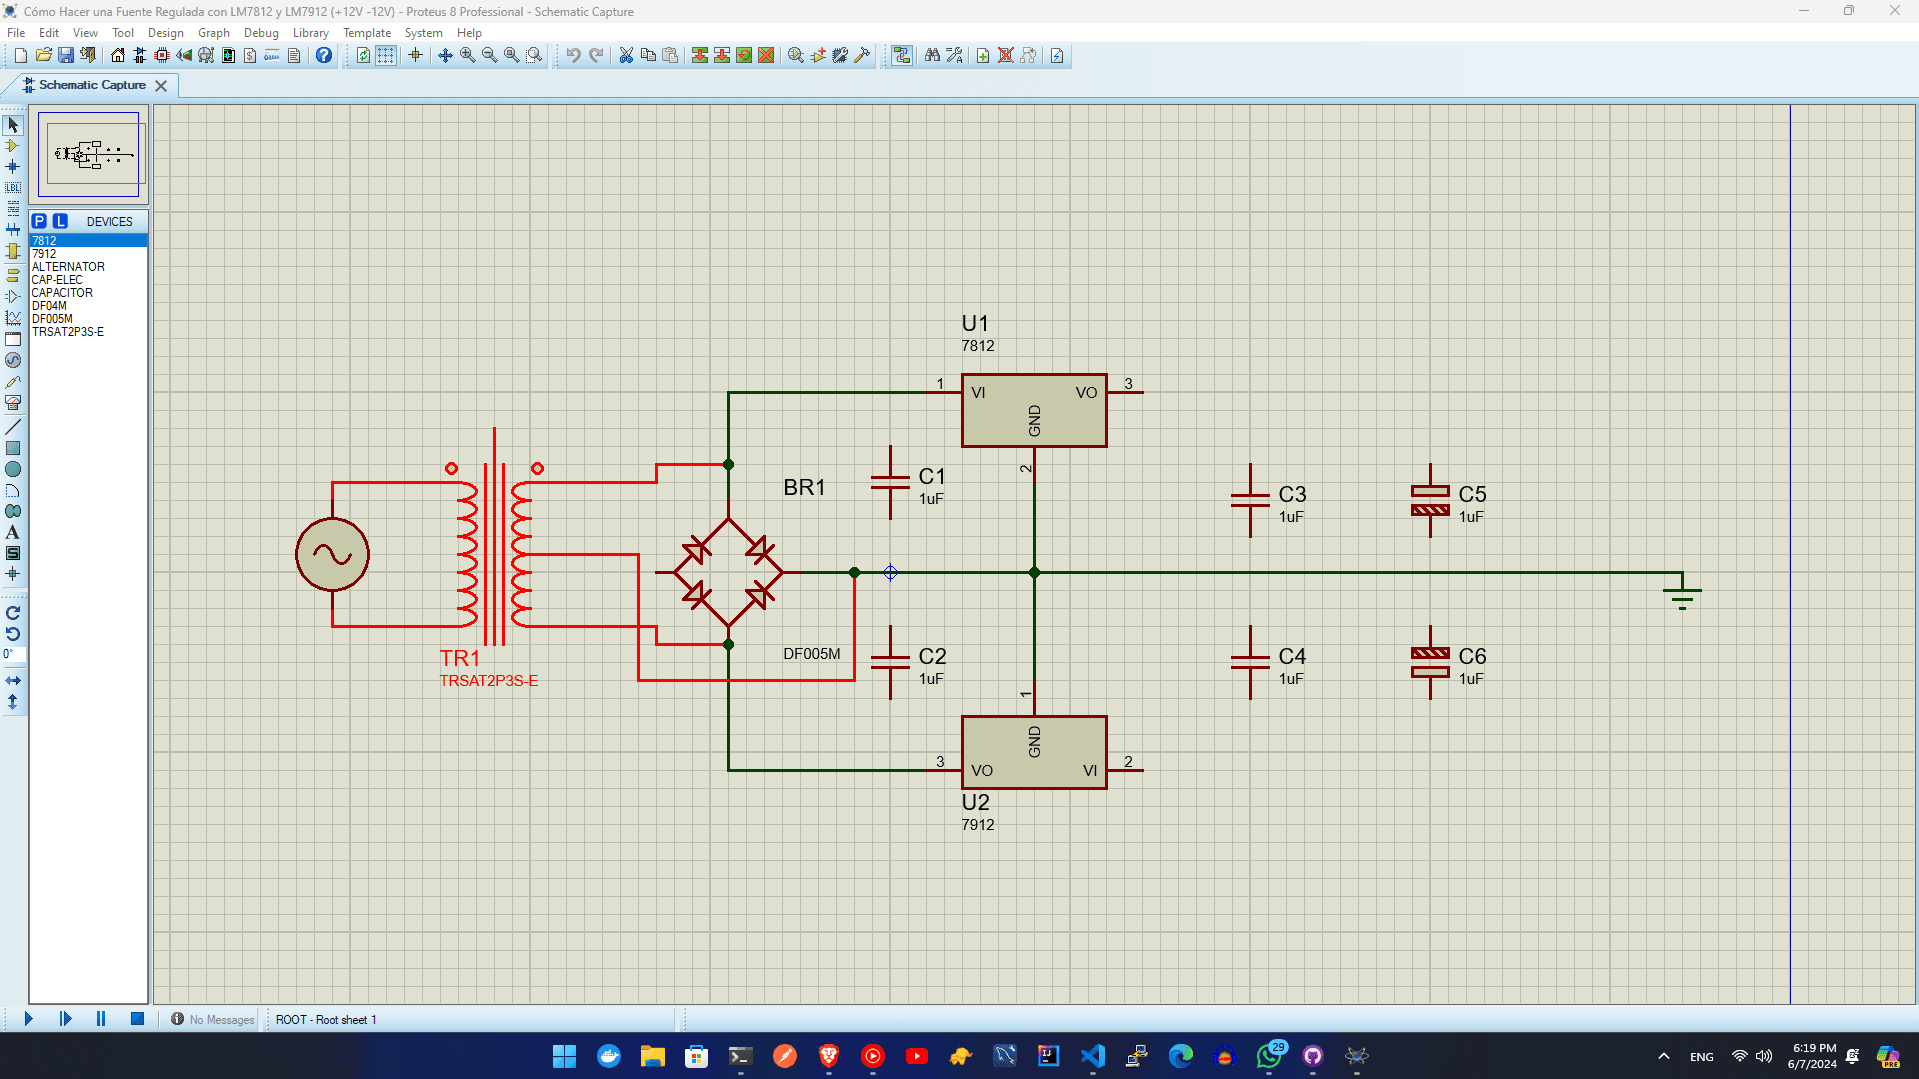Click the L button for library manager
Viewport: 1919px width, 1079px height.
click(60, 220)
